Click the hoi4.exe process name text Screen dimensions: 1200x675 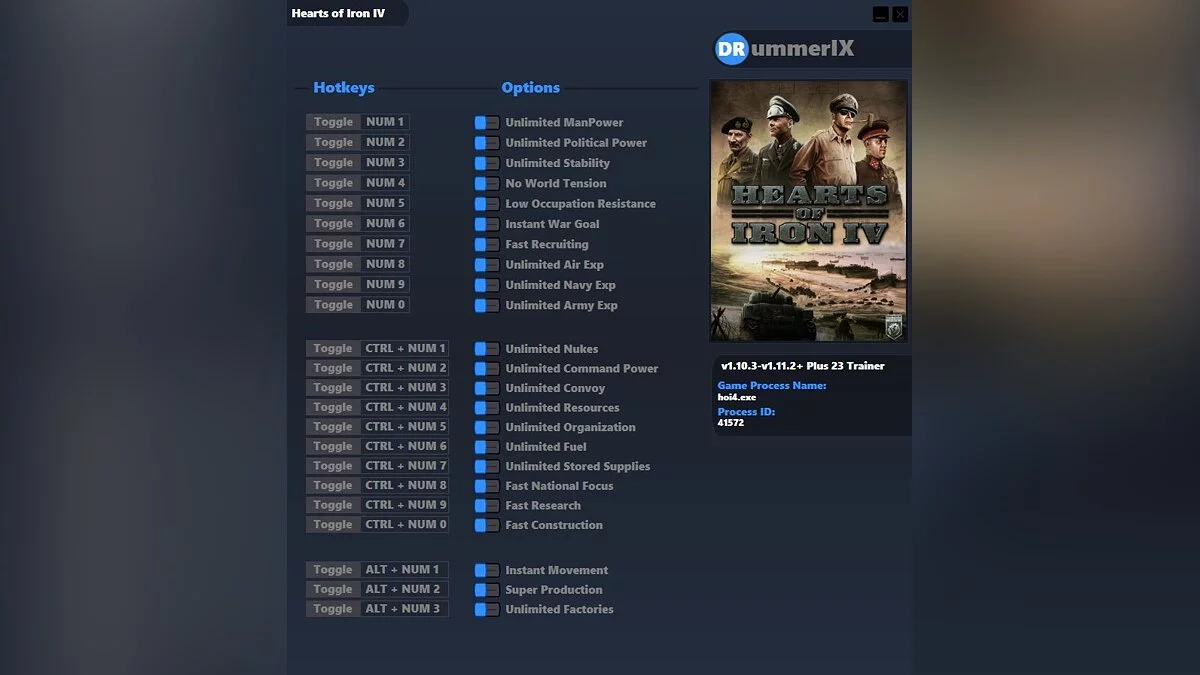point(737,397)
